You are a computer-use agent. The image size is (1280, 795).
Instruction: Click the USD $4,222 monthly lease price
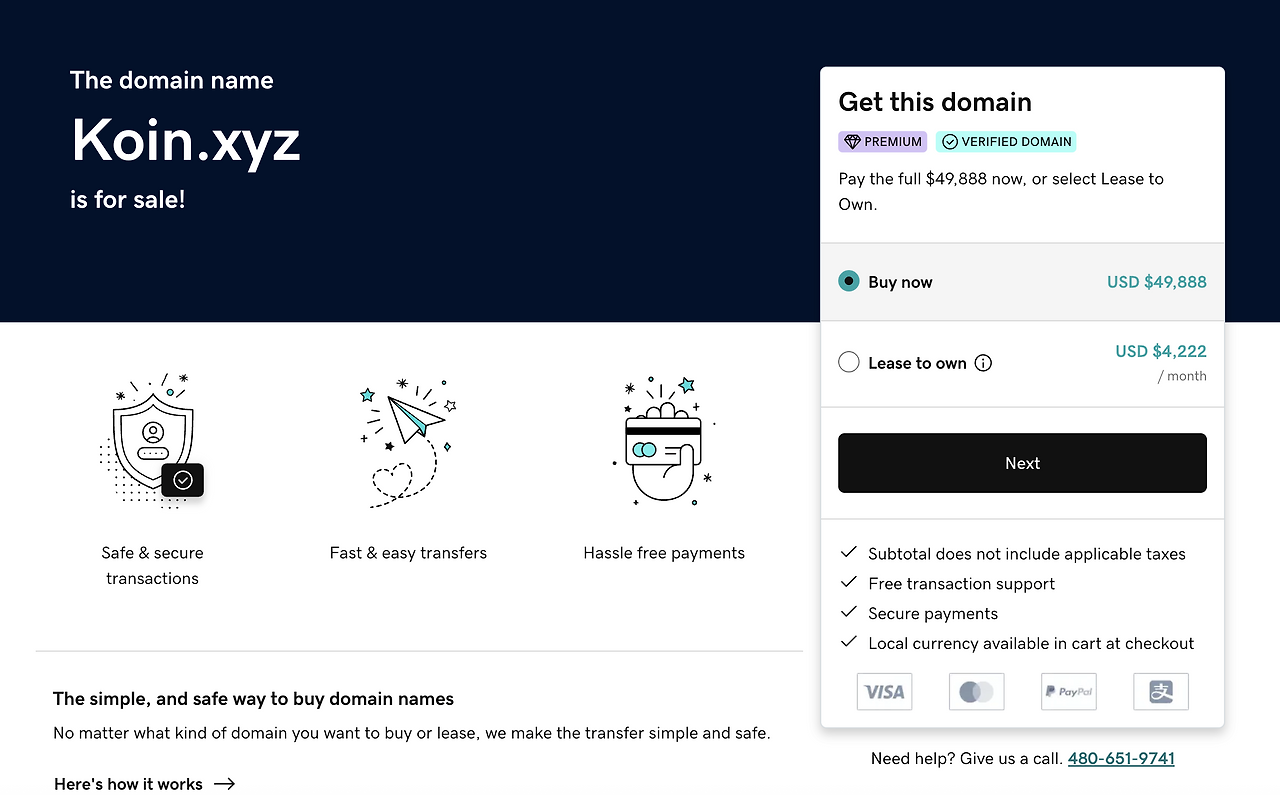[x=1160, y=351]
